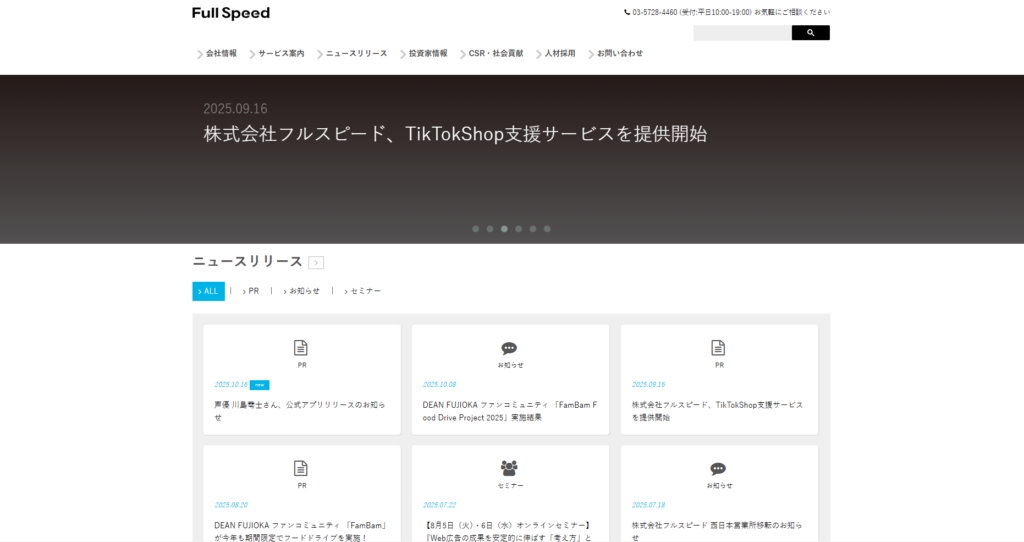This screenshot has width=1024, height=542.
Task: Click the site search text field
Action: coord(742,33)
